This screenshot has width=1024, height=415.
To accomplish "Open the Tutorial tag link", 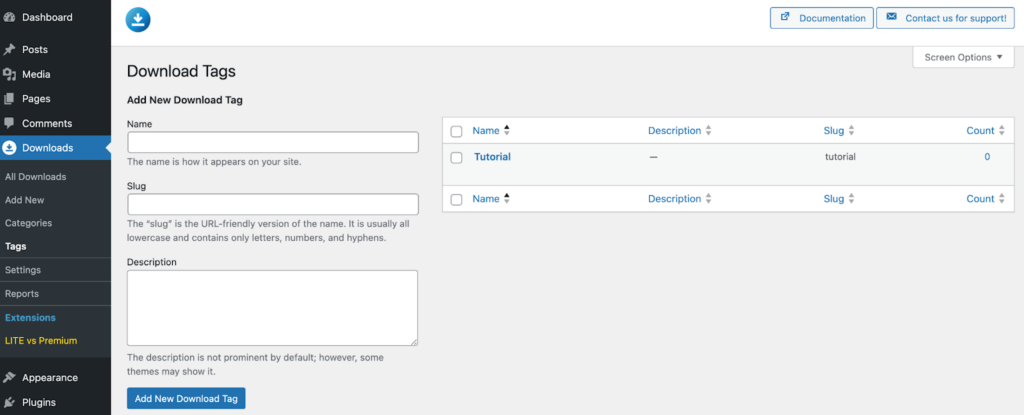I will 492,157.
